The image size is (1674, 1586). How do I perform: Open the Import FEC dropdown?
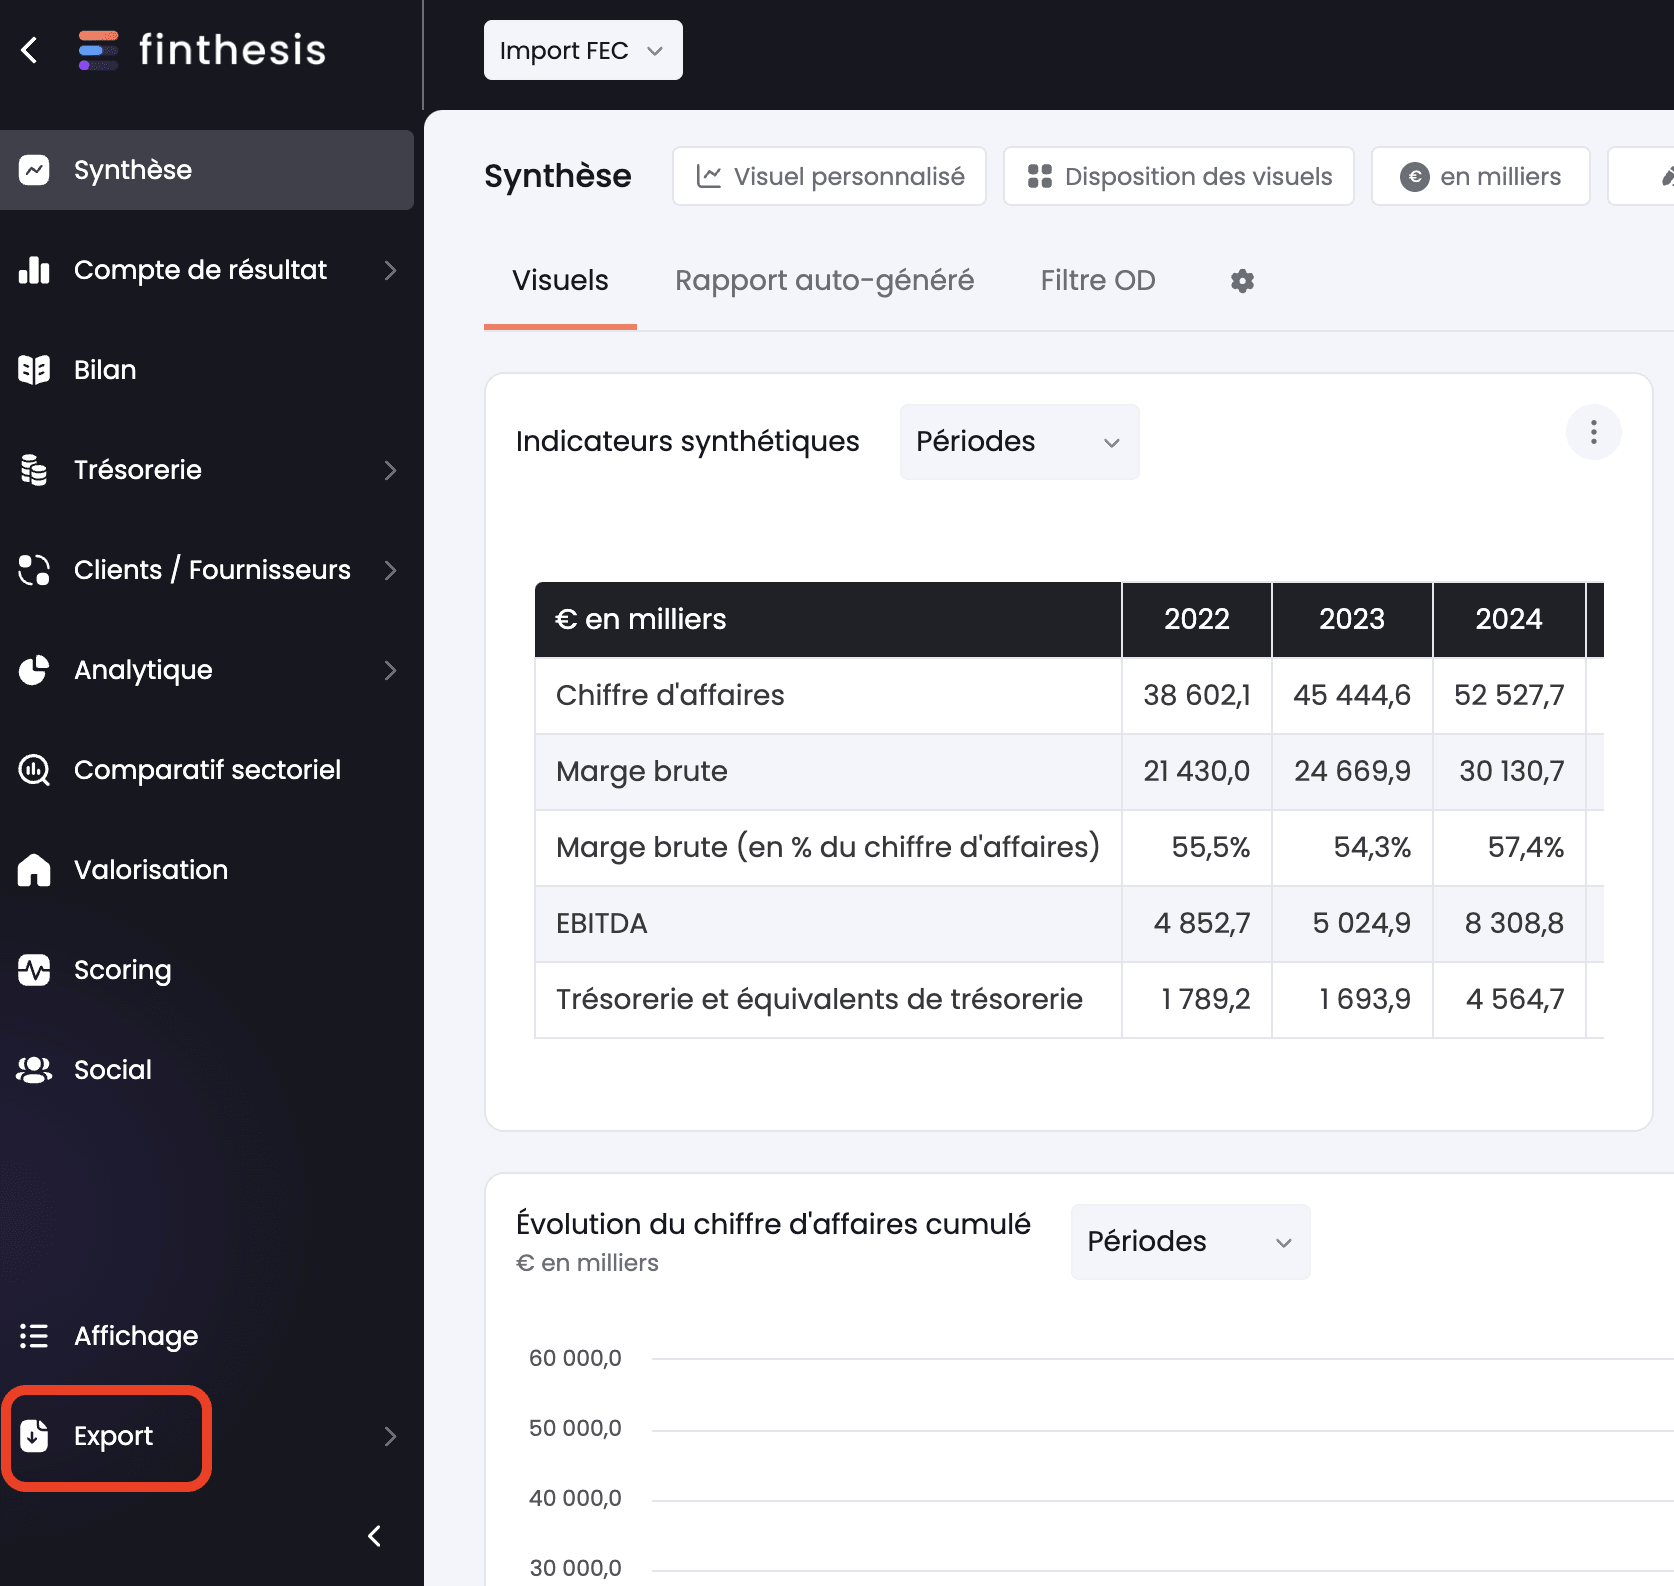point(583,50)
